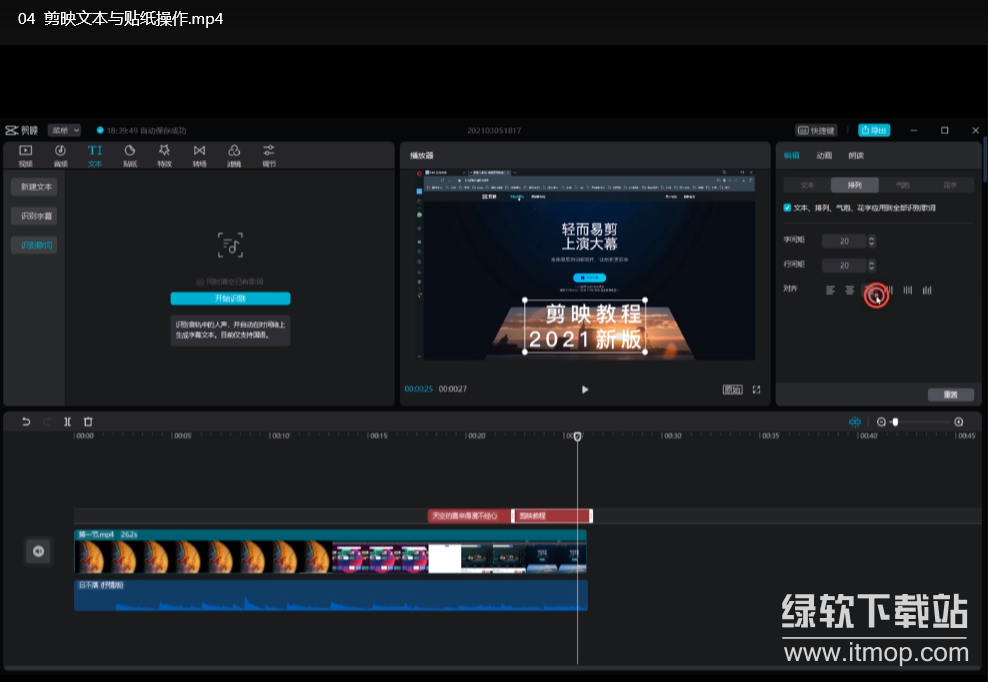988x682 pixels.
Task: Uncheck apply text style to all lyrics checkbox
Action: click(788, 207)
